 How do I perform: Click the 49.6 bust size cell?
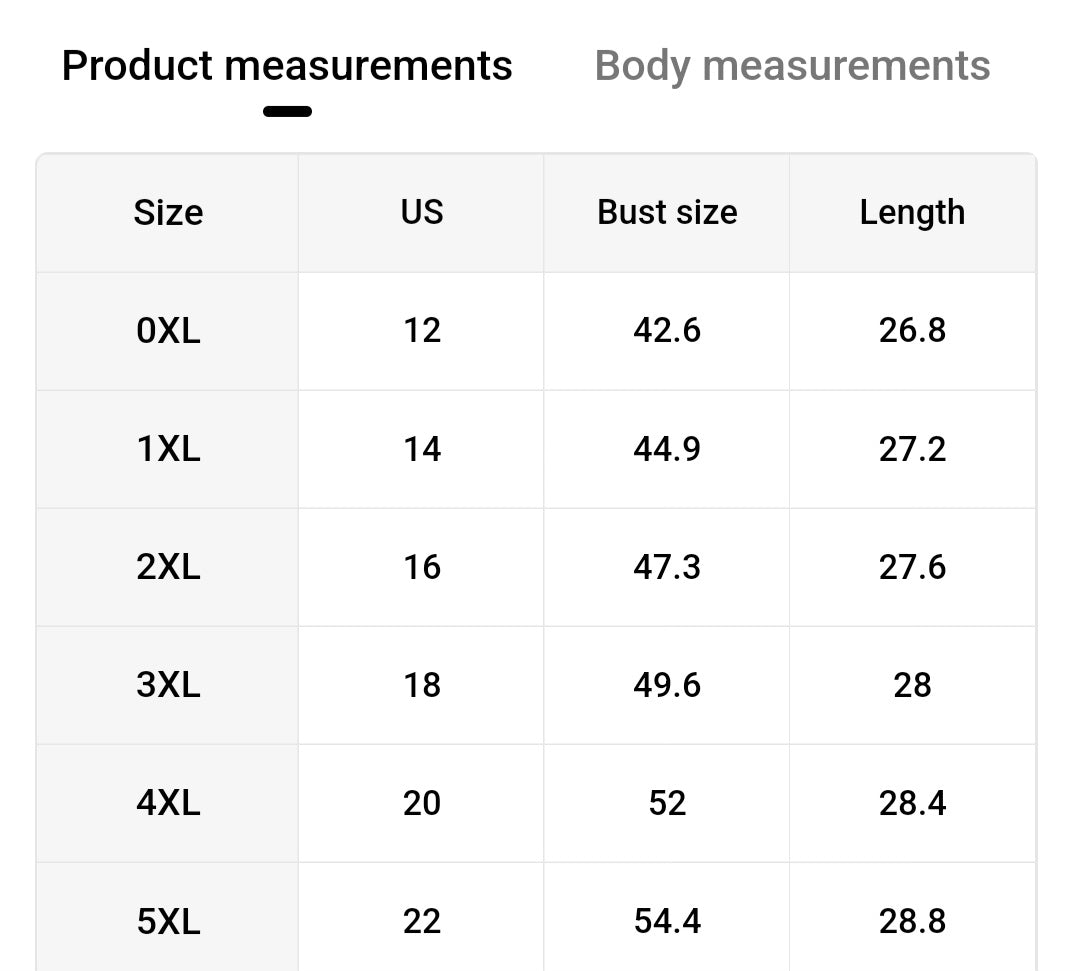pos(667,685)
